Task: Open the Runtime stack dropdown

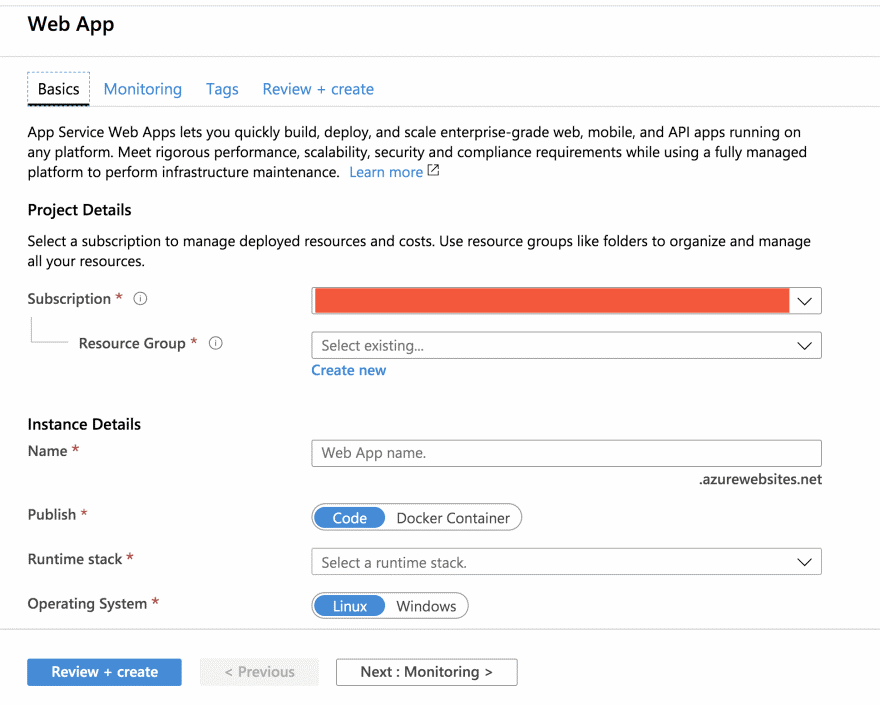Action: 566,562
